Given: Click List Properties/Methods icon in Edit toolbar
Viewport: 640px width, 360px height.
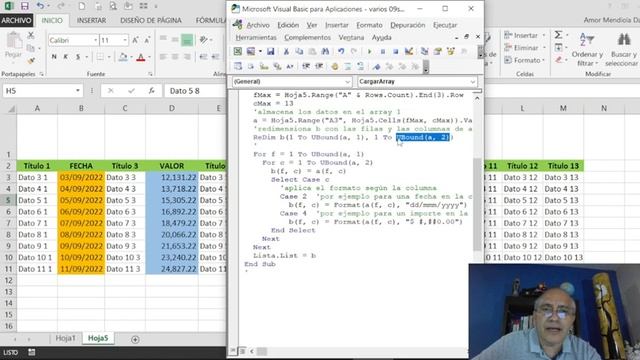Looking at the screenshot, I should pyautogui.click(x=238, y=67).
